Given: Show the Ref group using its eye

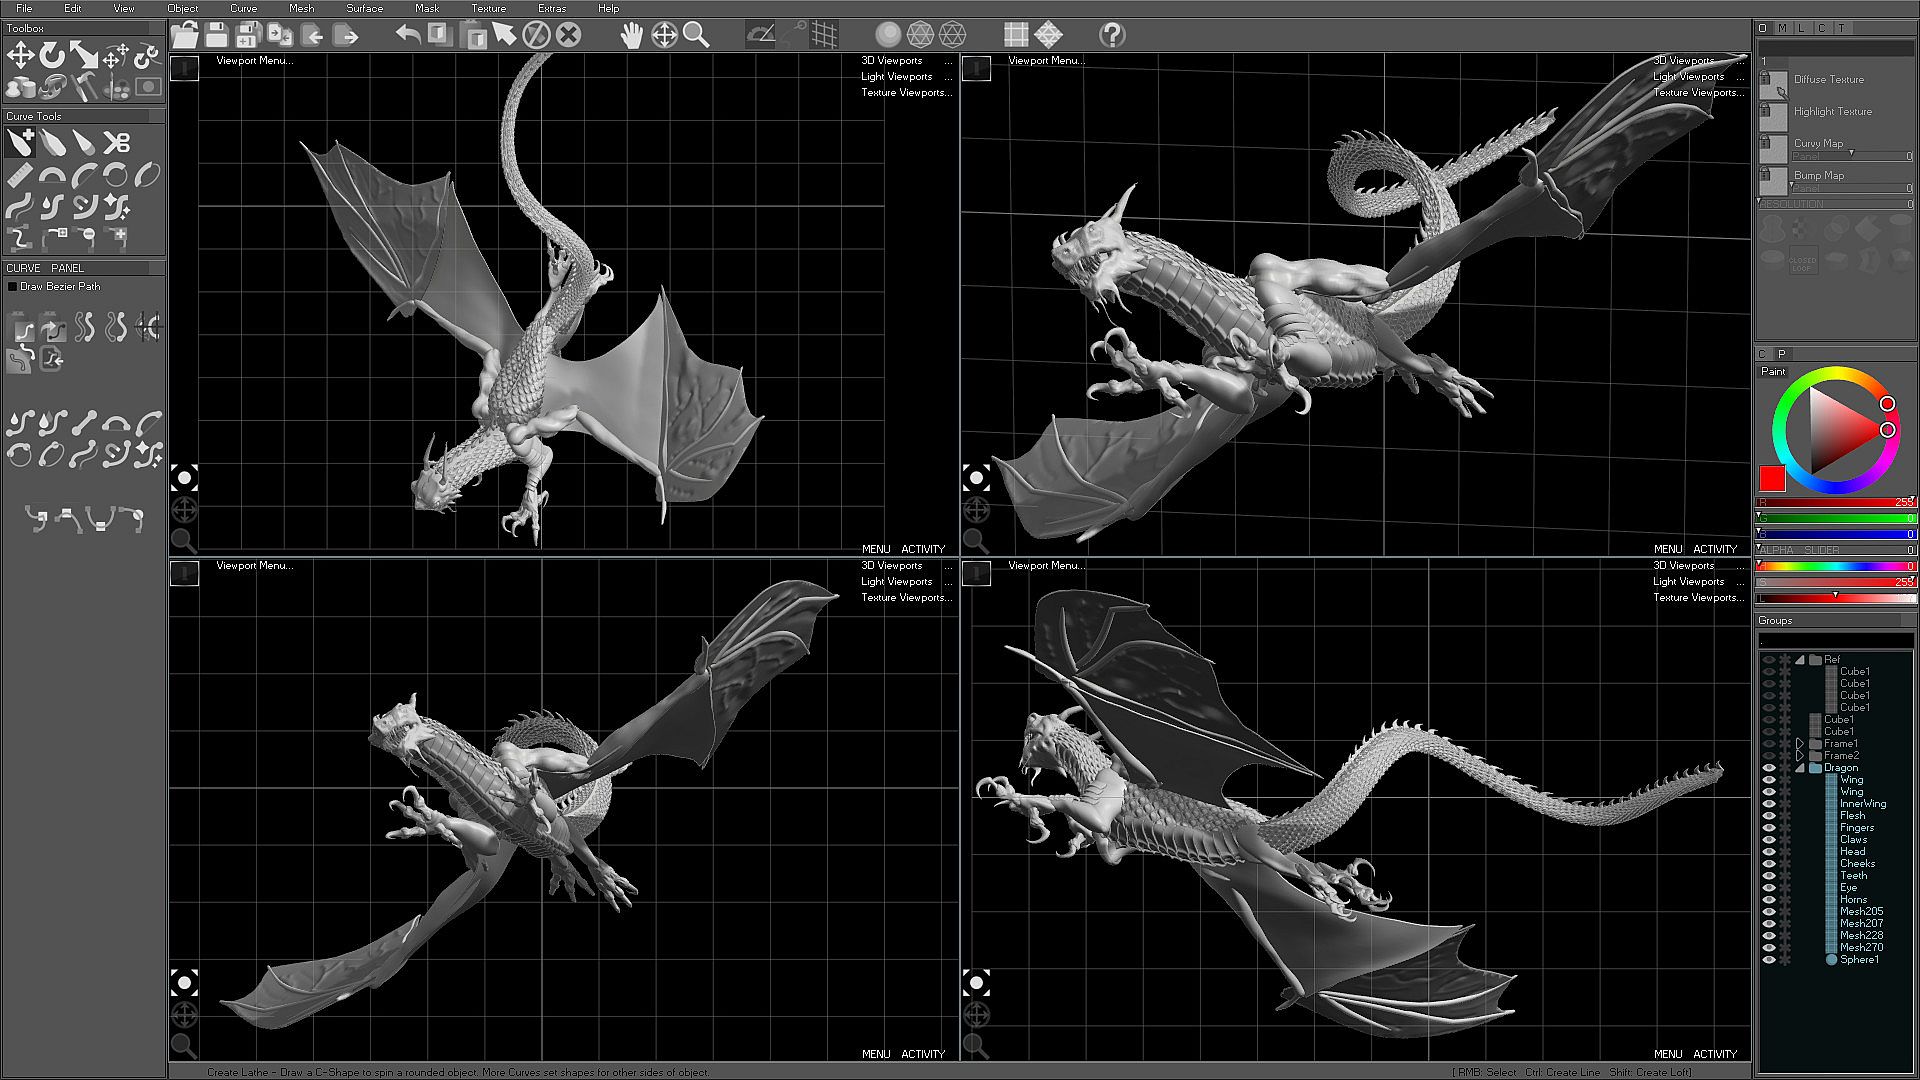Looking at the screenshot, I should tap(1768, 660).
